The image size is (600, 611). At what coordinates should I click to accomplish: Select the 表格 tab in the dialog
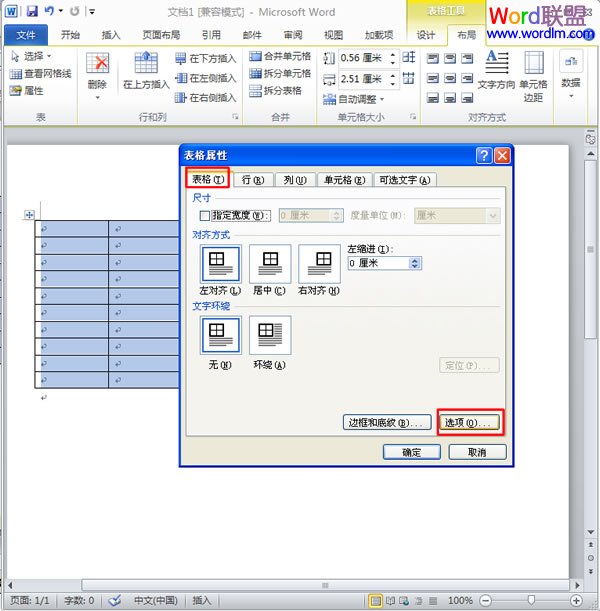pyautogui.click(x=208, y=179)
